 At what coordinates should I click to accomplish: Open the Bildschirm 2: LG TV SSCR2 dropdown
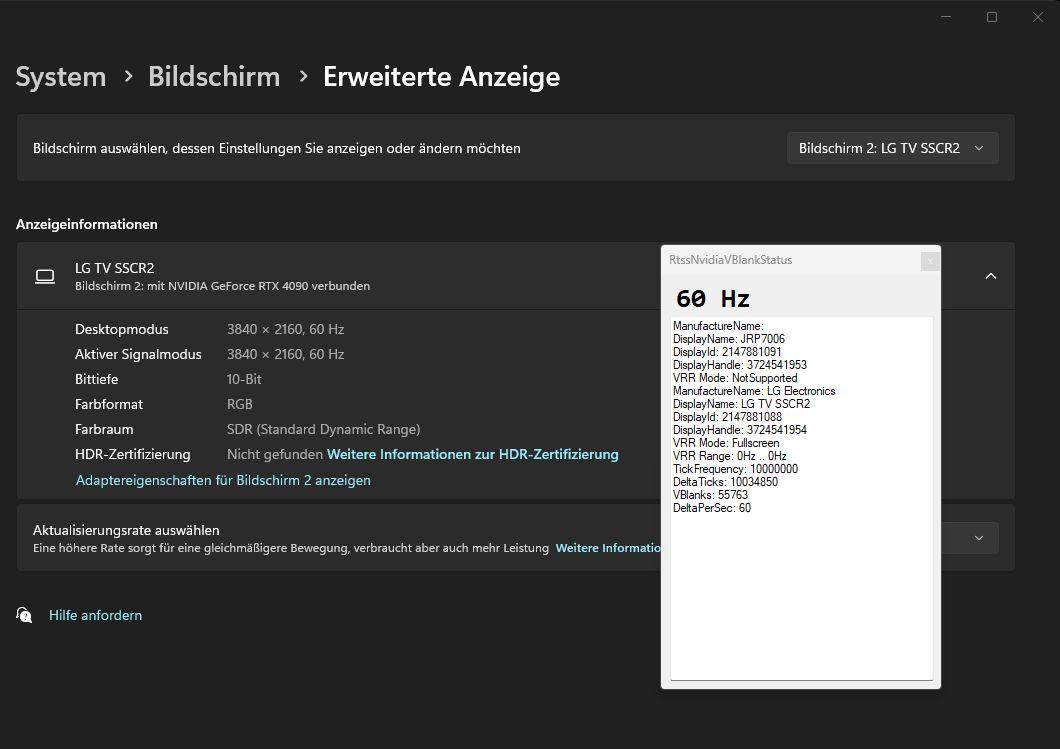click(892, 148)
